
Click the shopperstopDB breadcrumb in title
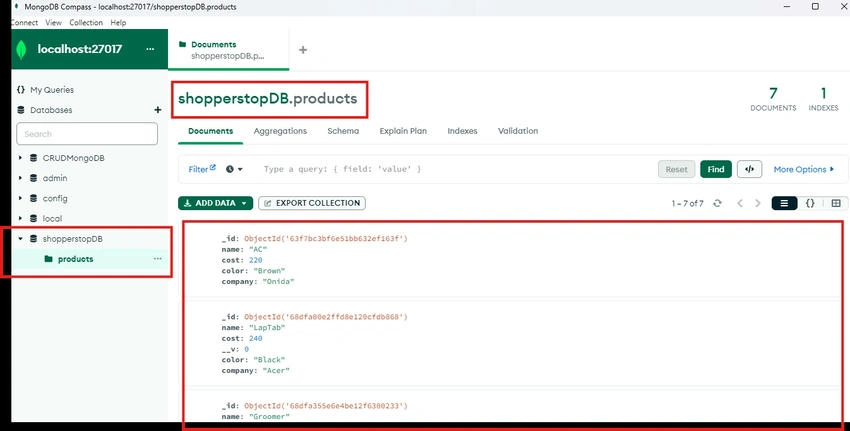point(233,99)
